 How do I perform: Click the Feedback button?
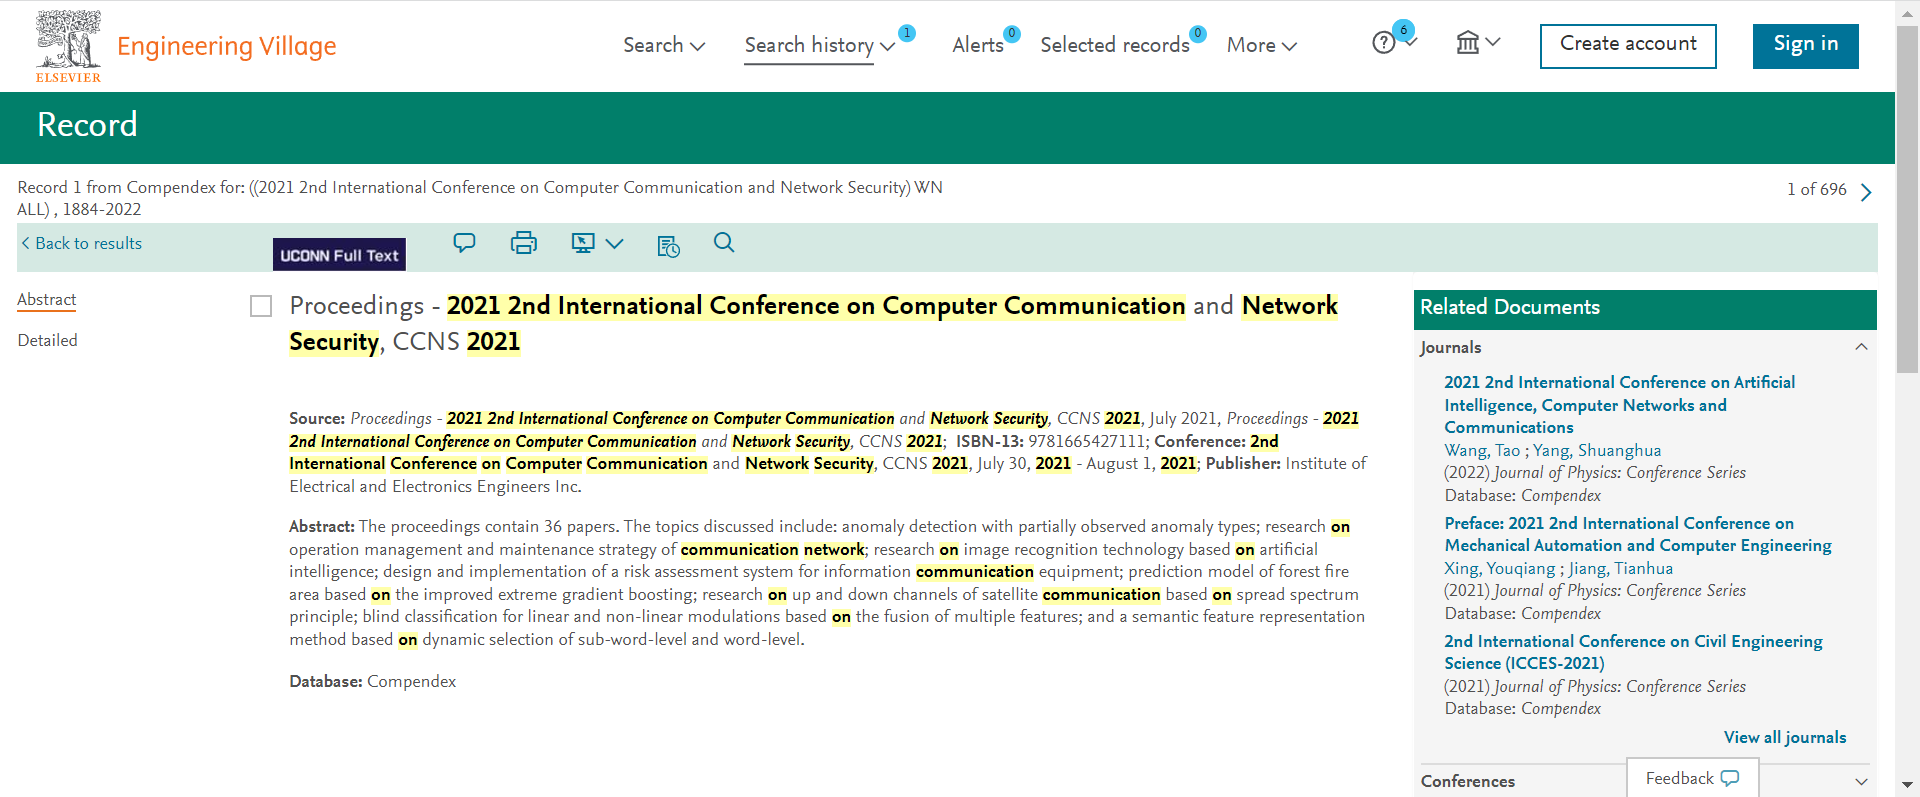coord(1692,778)
